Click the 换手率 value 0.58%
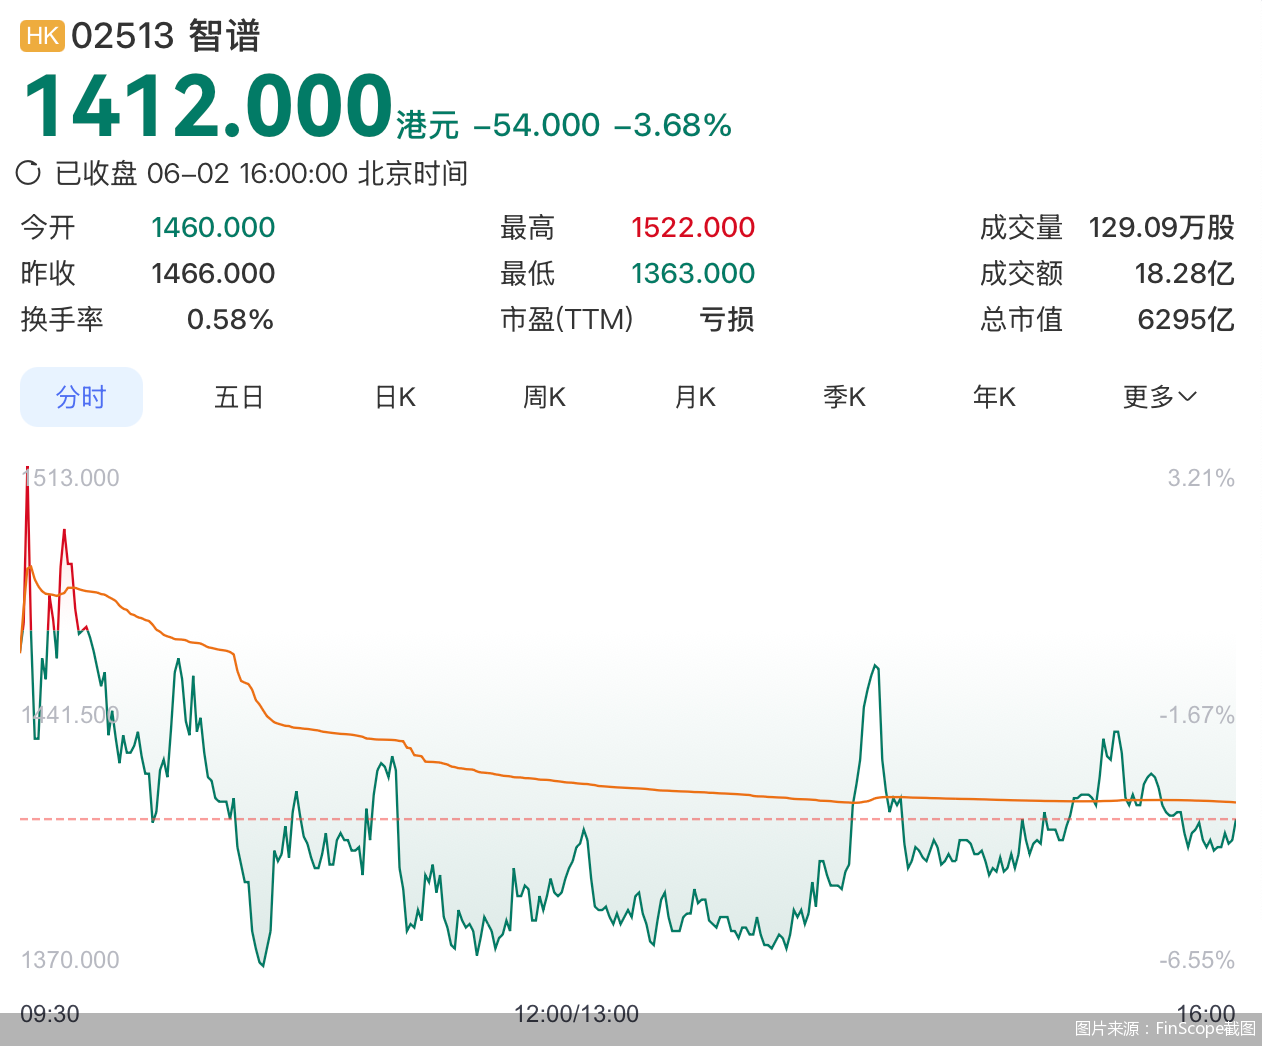Viewport: 1262px width, 1046px height. pyautogui.click(x=231, y=320)
